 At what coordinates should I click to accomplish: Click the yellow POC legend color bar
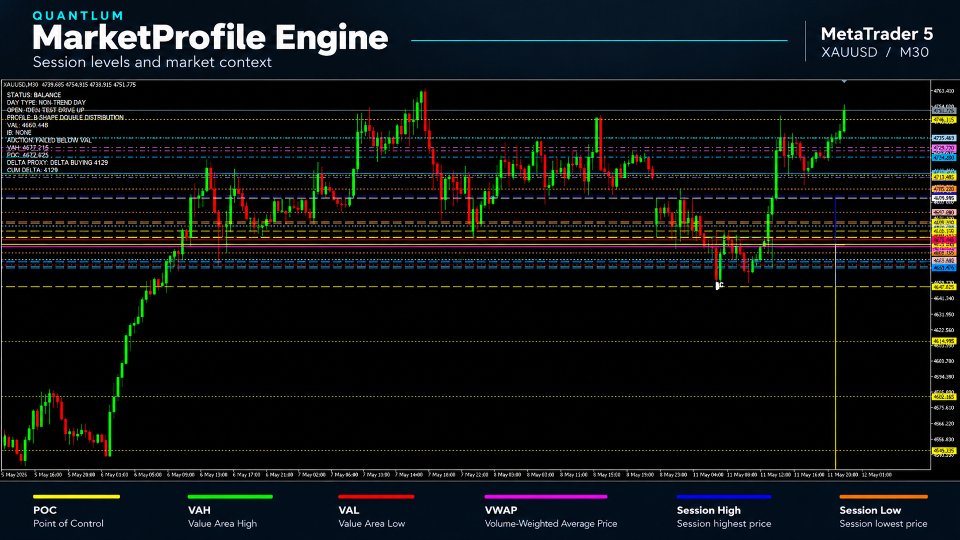pos(77,497)
